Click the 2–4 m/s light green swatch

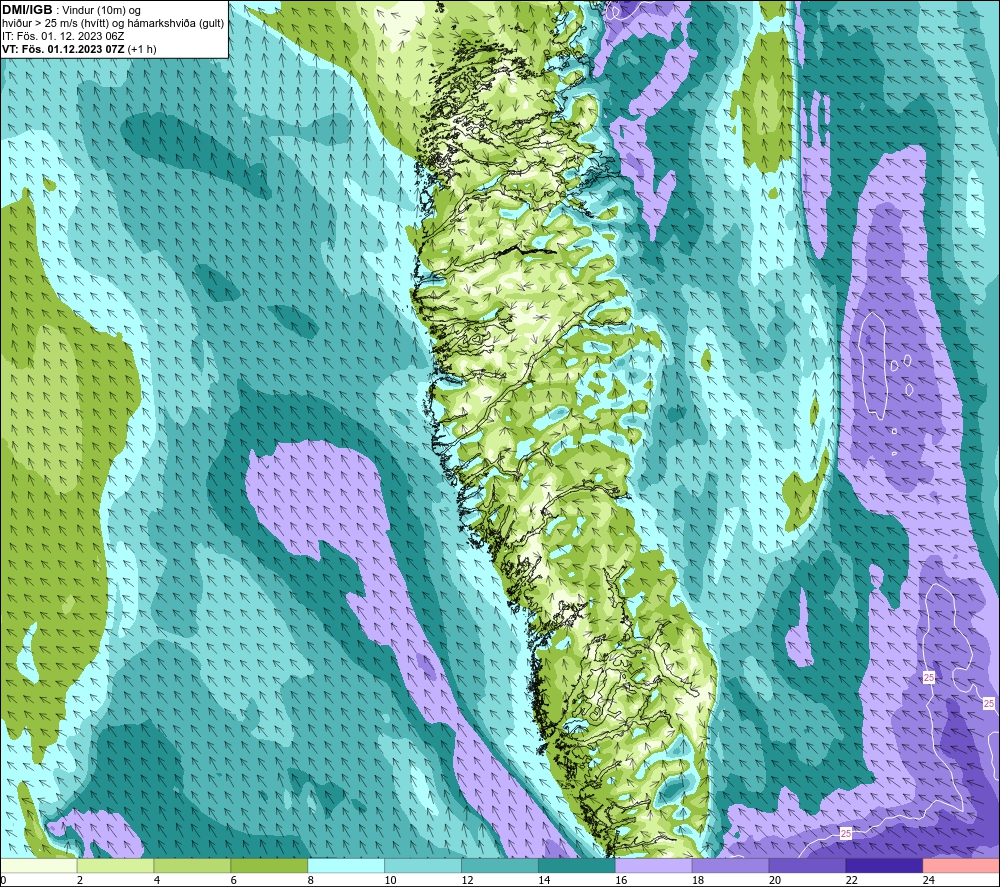pos(115,865)
